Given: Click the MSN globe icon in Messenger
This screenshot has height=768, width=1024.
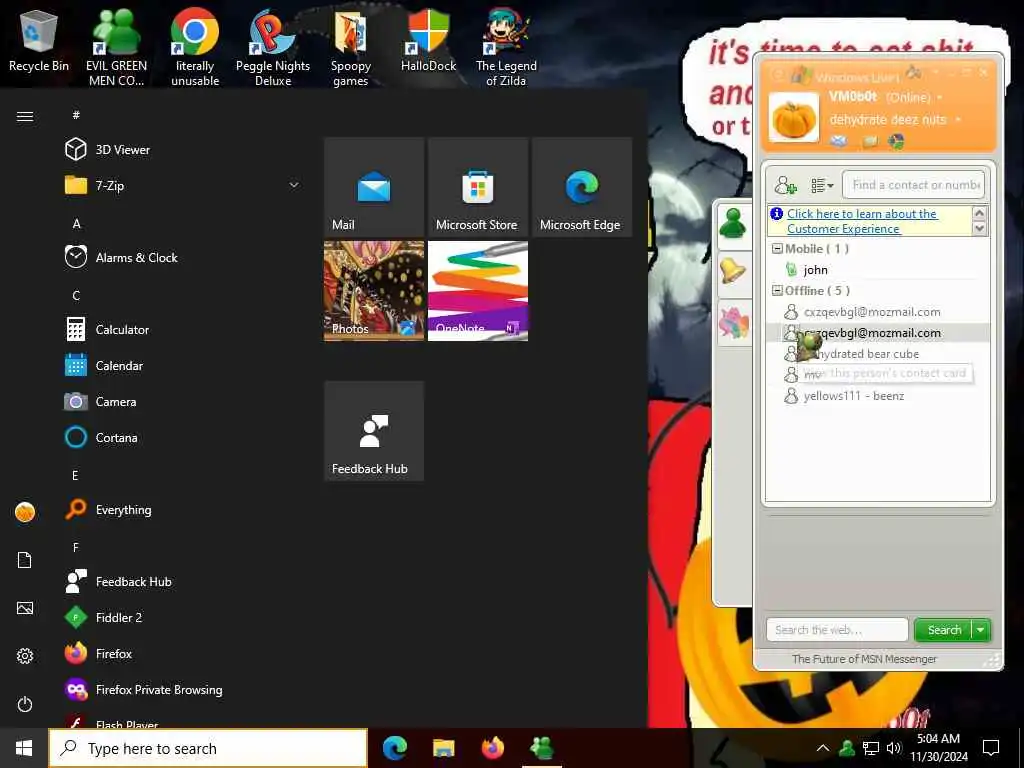Looking at the screenshot, I should [896, 141].
